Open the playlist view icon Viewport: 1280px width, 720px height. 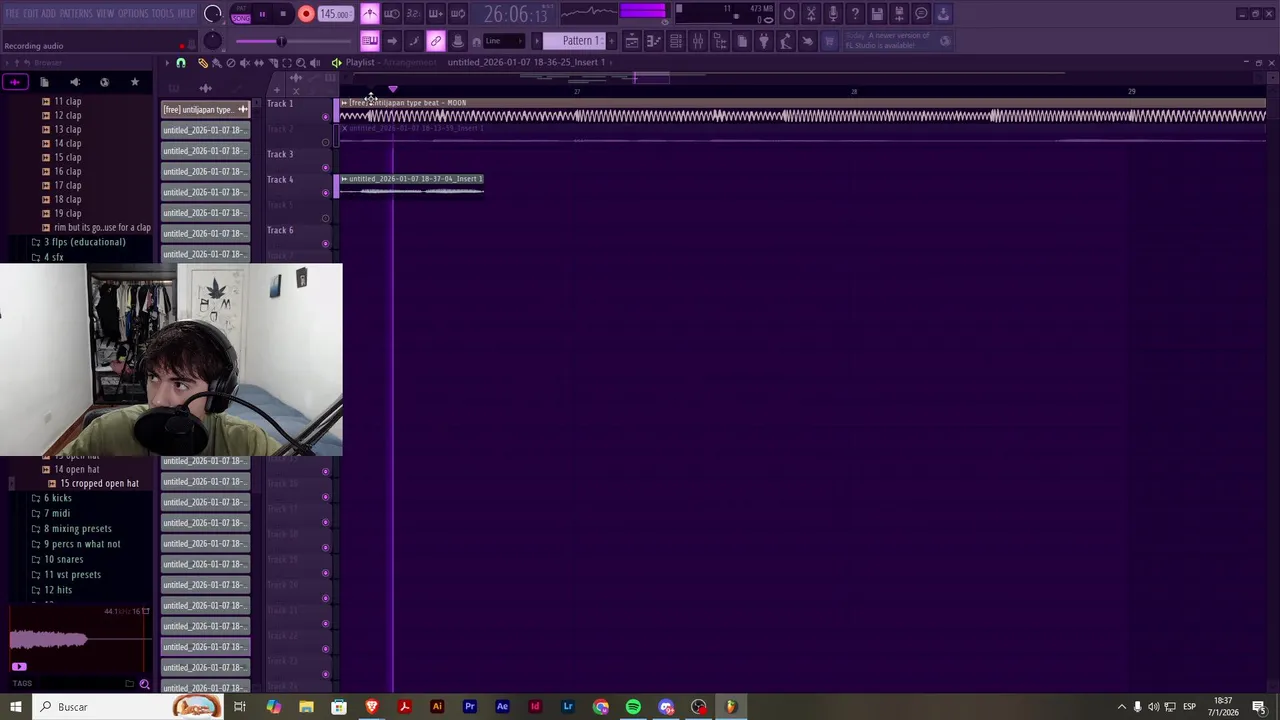(x=632, y=41)
